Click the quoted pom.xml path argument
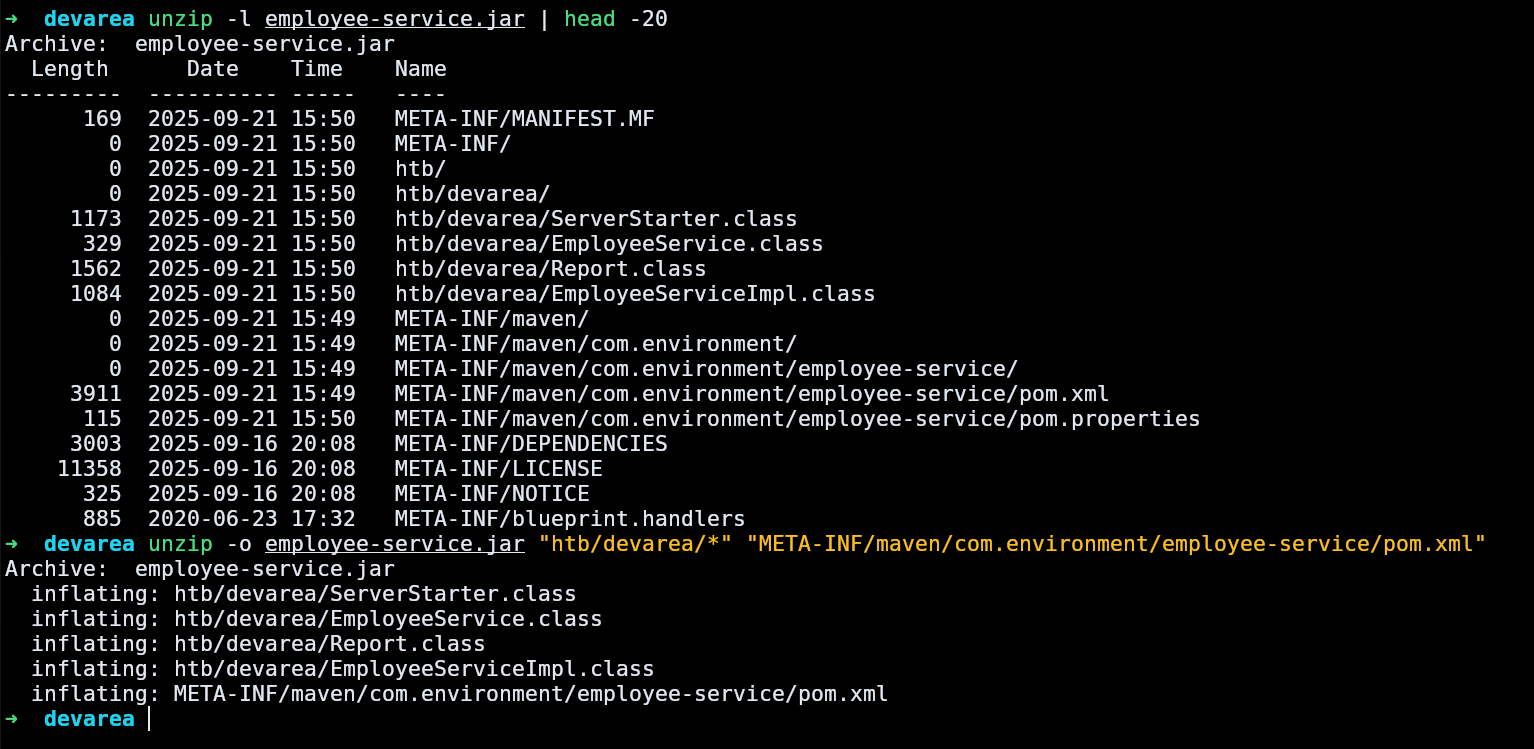This screenshot has width=1534, height=749. click(x=1116, y=544)
